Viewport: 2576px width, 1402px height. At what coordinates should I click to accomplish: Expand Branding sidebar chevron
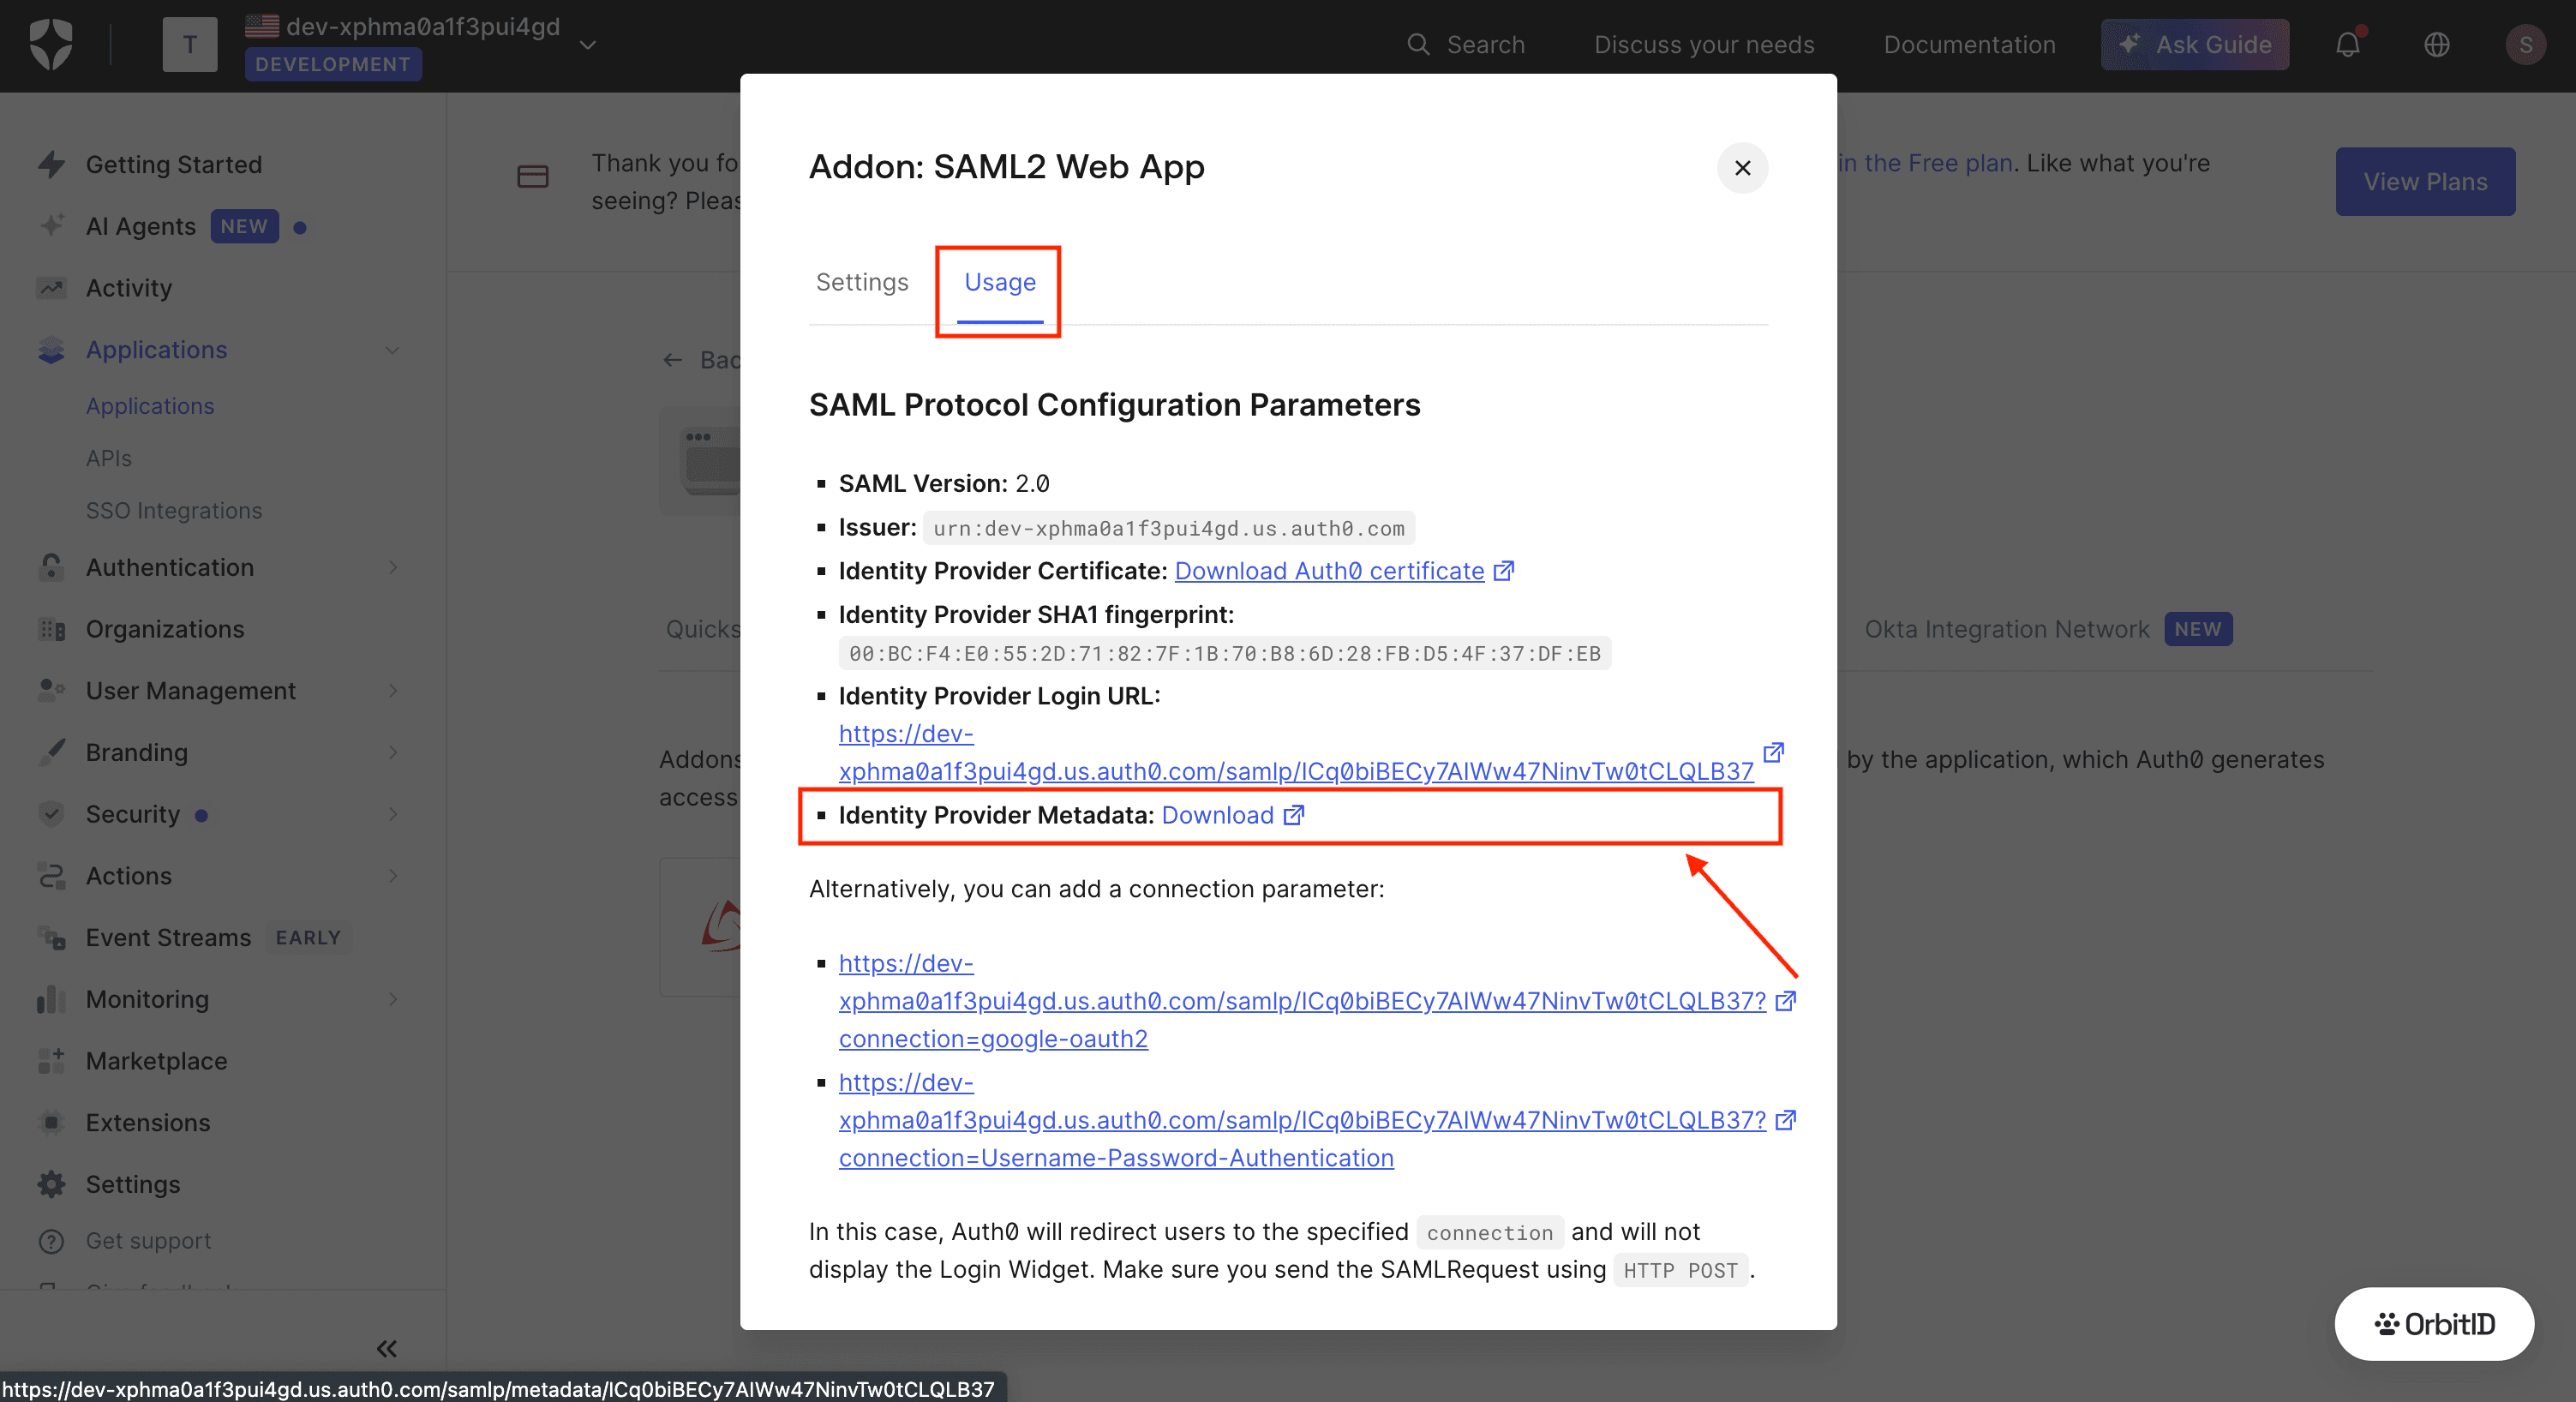pos(392,752)
